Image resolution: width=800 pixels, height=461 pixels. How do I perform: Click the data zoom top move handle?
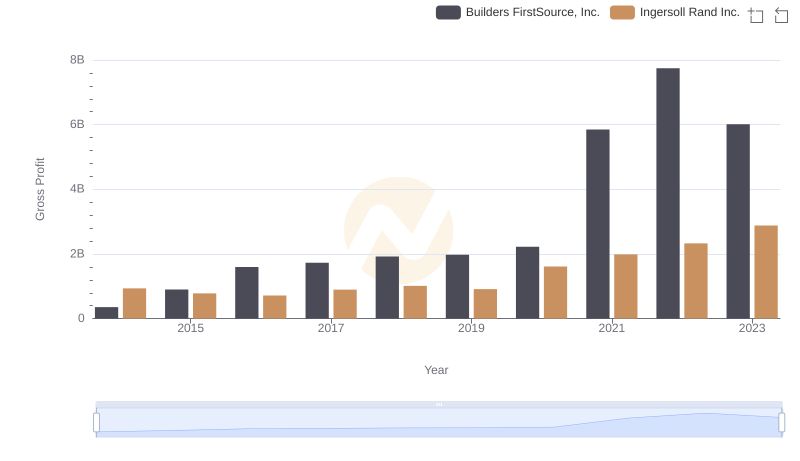(439, 404)
